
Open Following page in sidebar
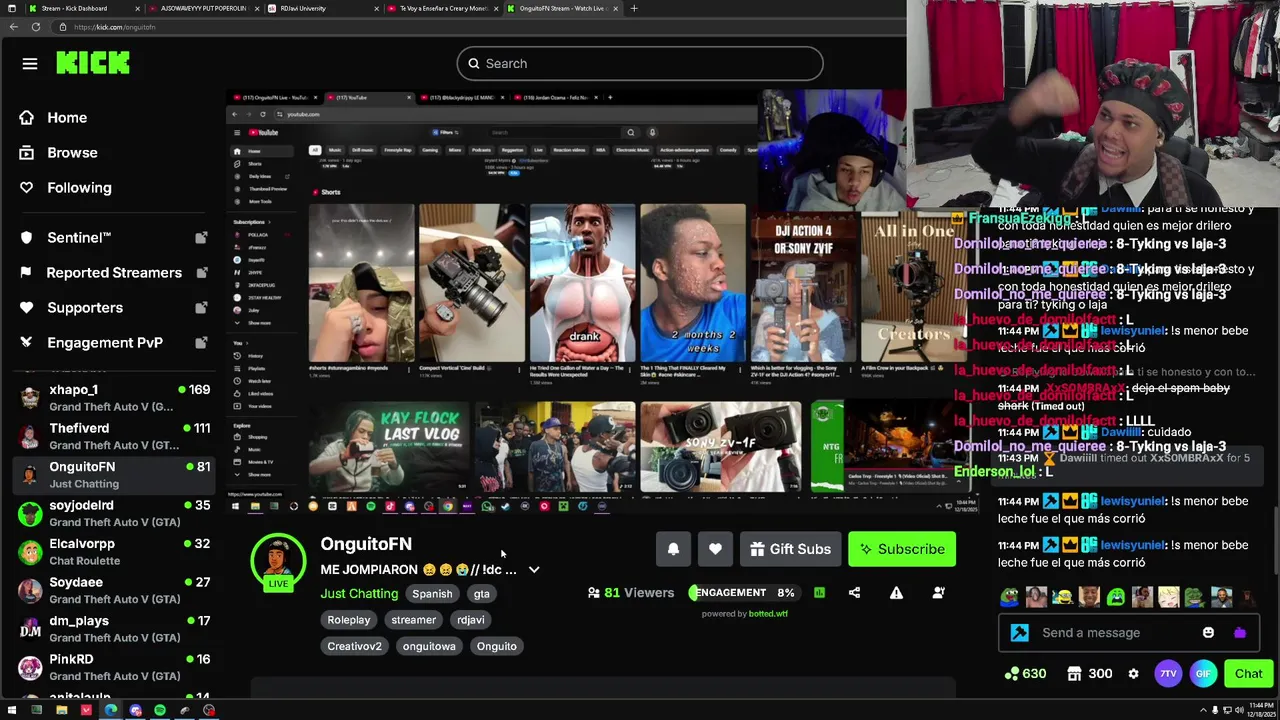point(79,188)
